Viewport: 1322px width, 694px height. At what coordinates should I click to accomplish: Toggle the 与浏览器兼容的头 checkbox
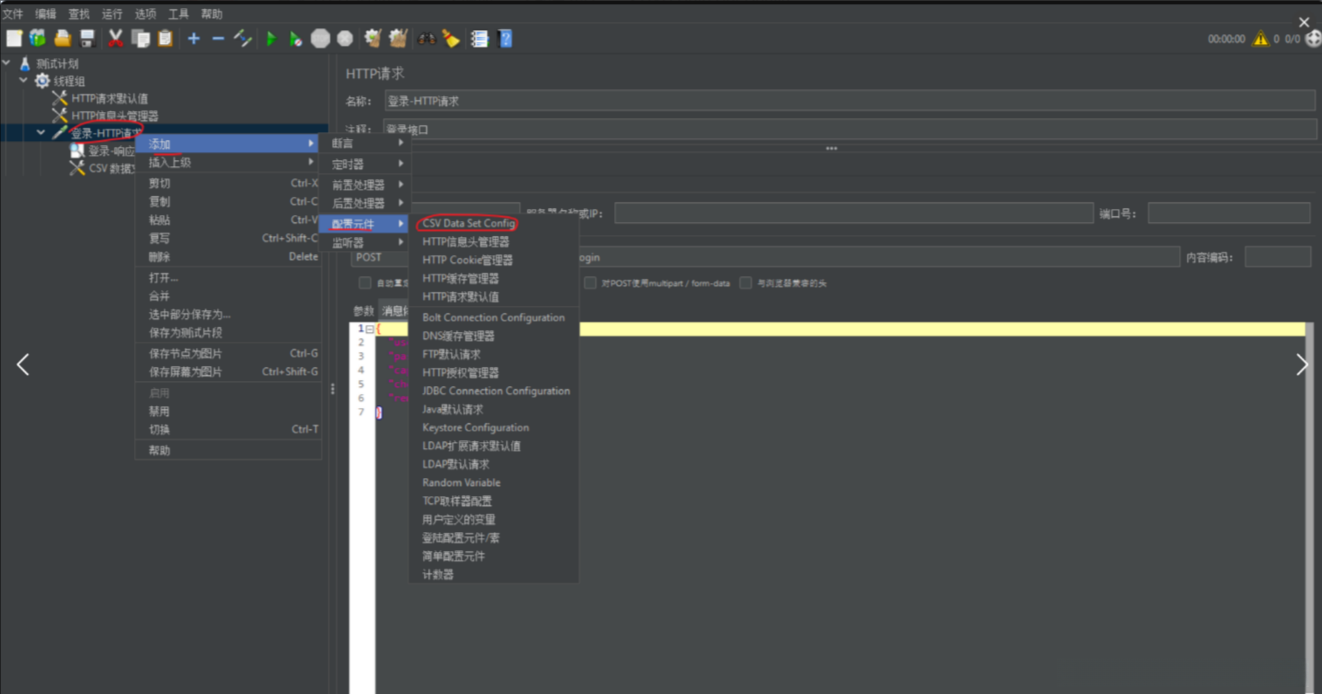coord(745,283)
